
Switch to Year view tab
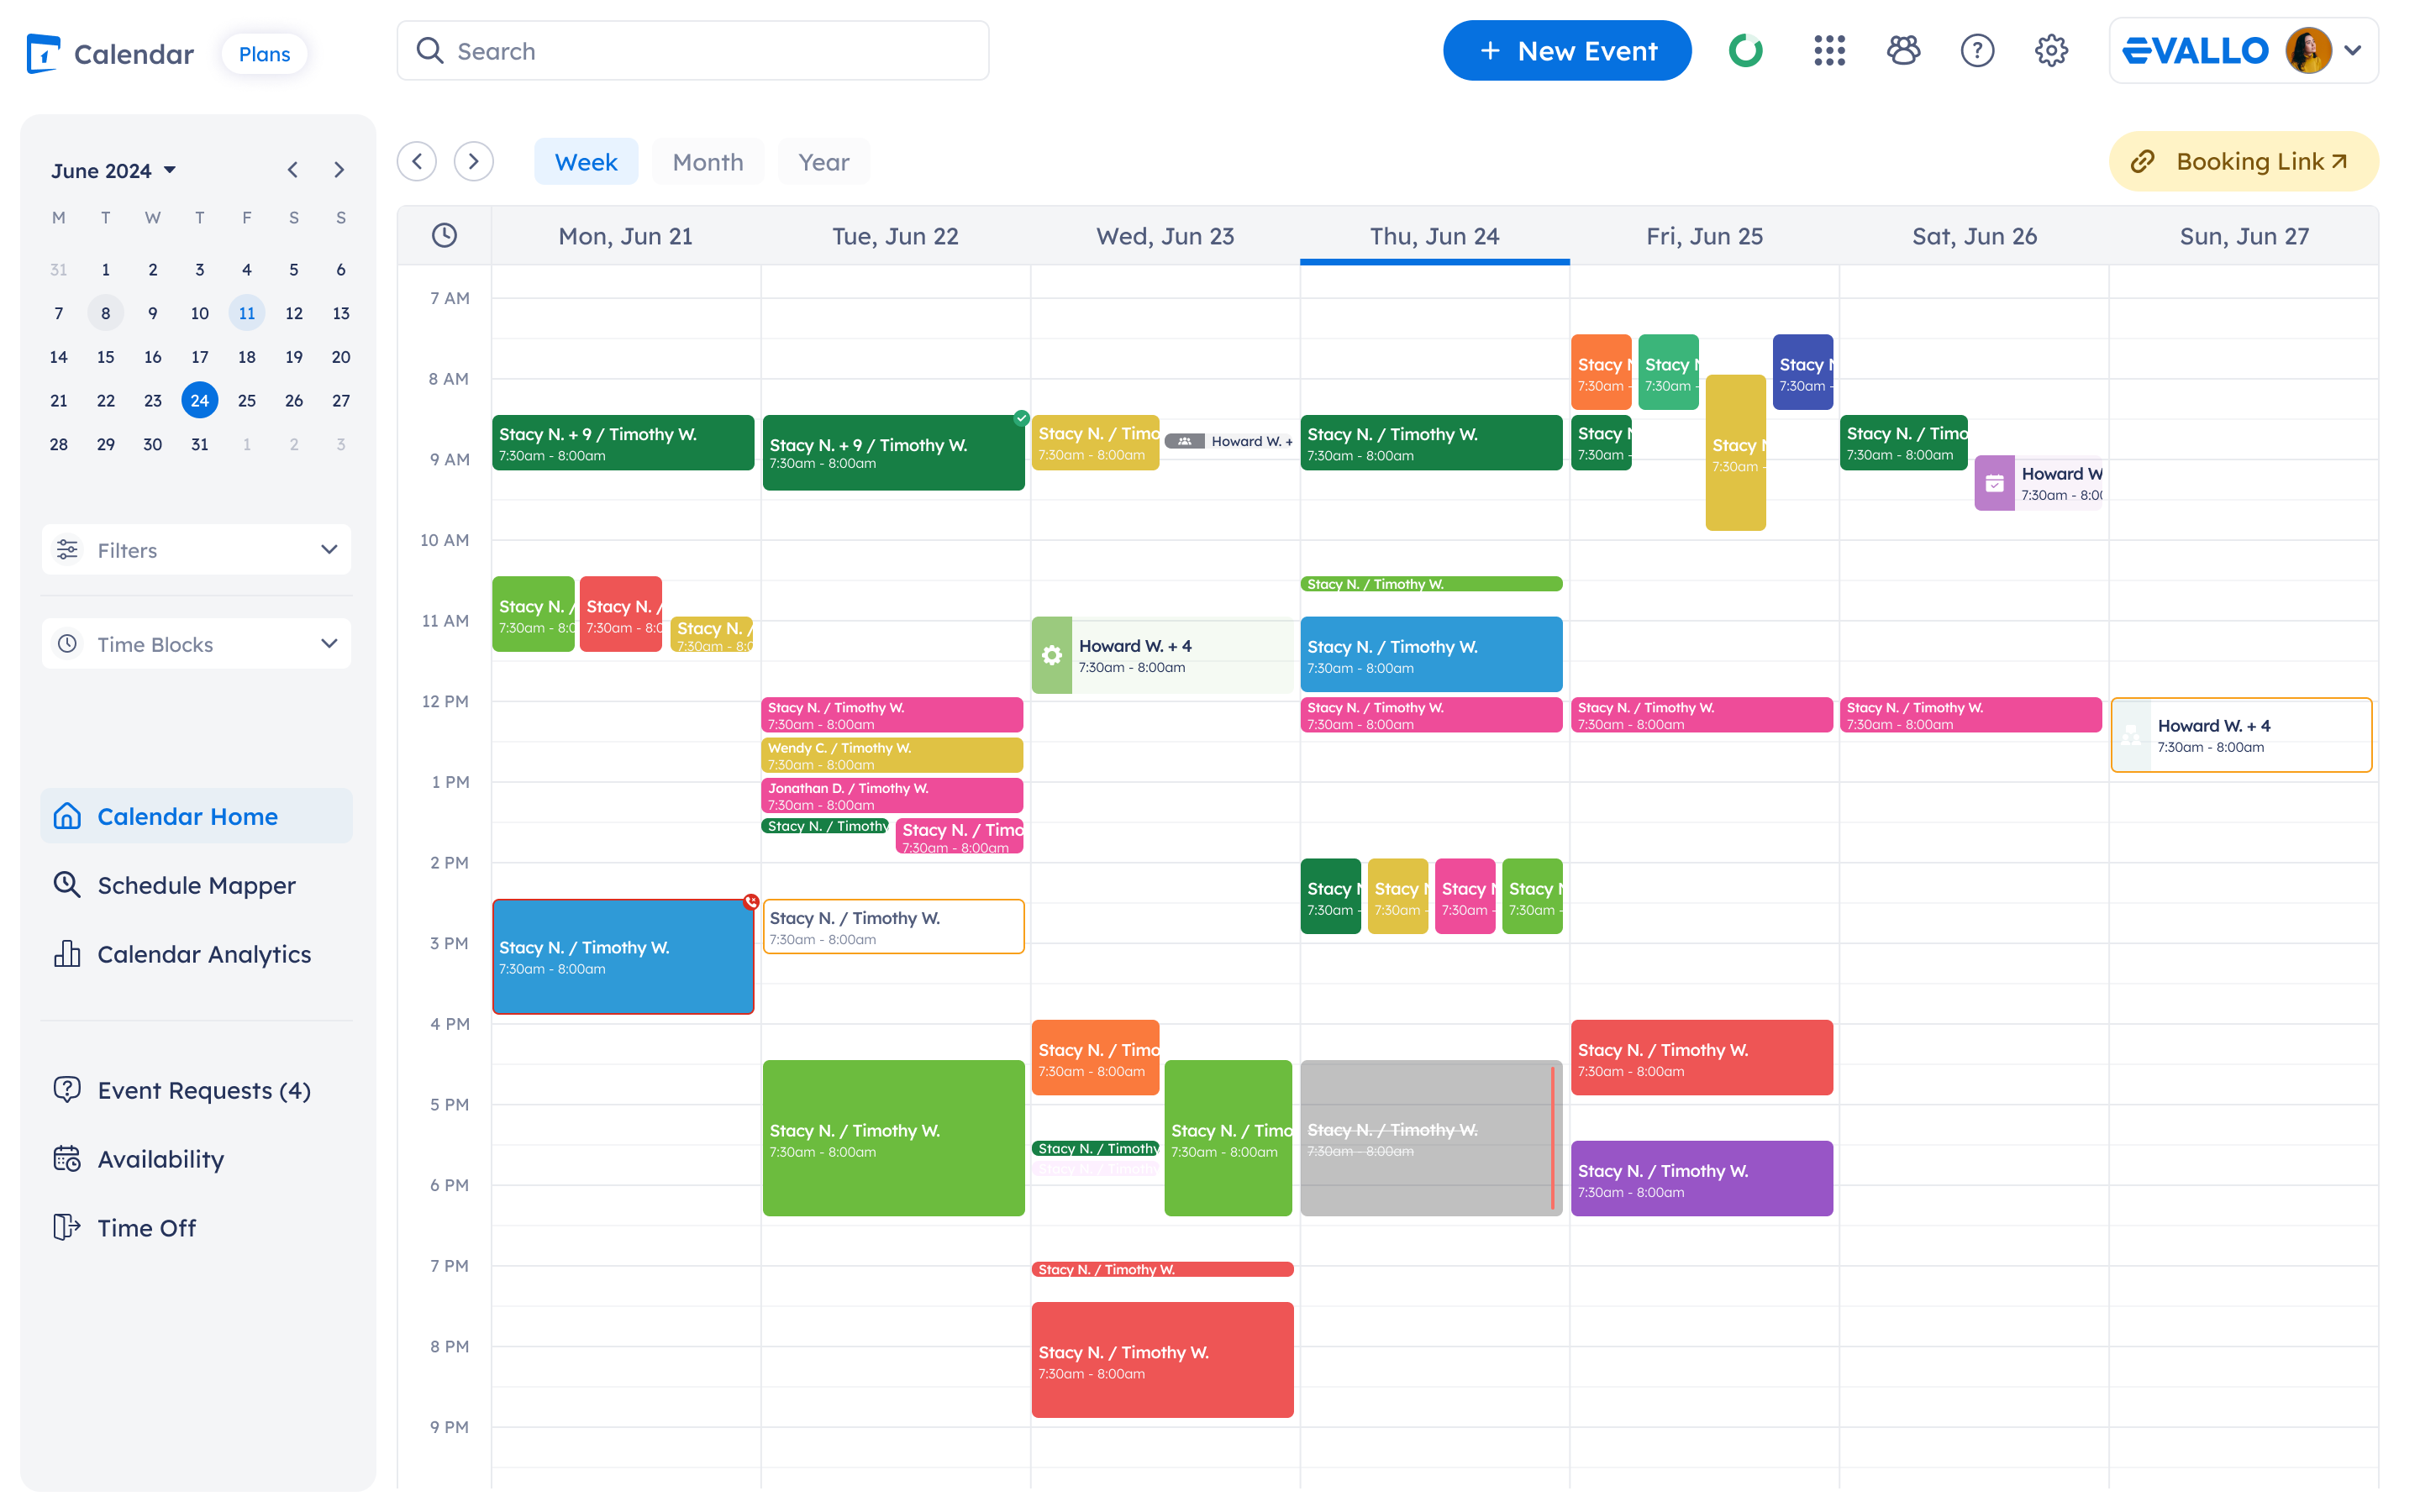[x=823, y=162]
